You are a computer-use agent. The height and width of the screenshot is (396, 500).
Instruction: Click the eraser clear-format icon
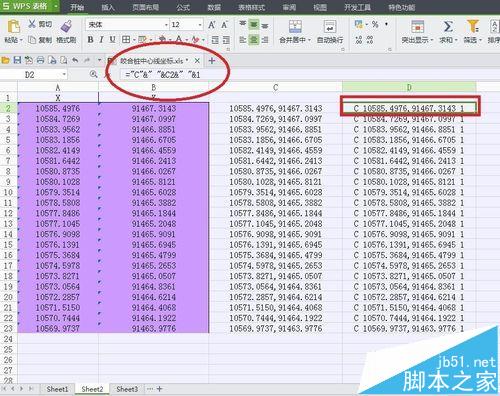(196, 40)
